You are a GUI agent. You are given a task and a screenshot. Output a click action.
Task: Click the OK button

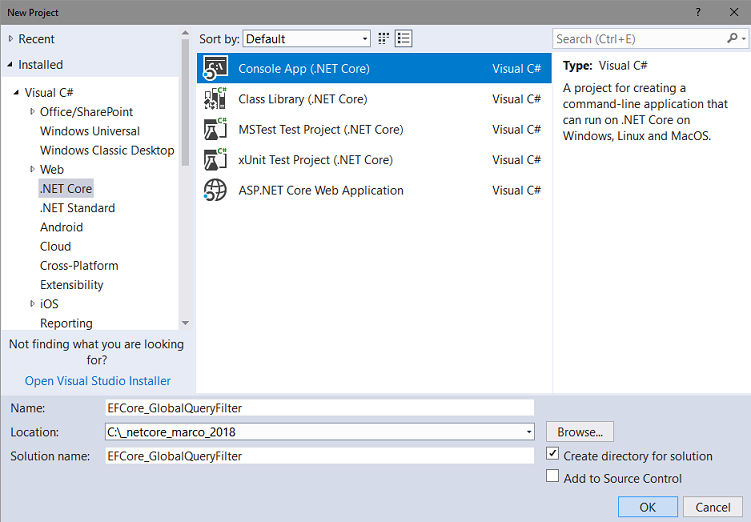click(x=648, y=507)
